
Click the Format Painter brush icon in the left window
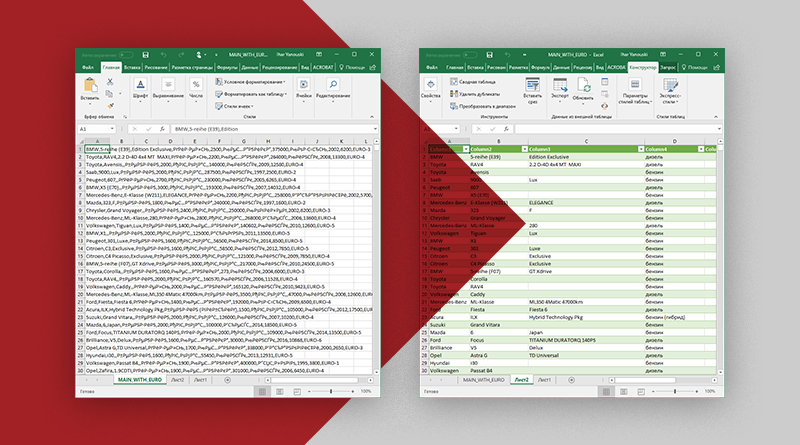pos(110,106)
